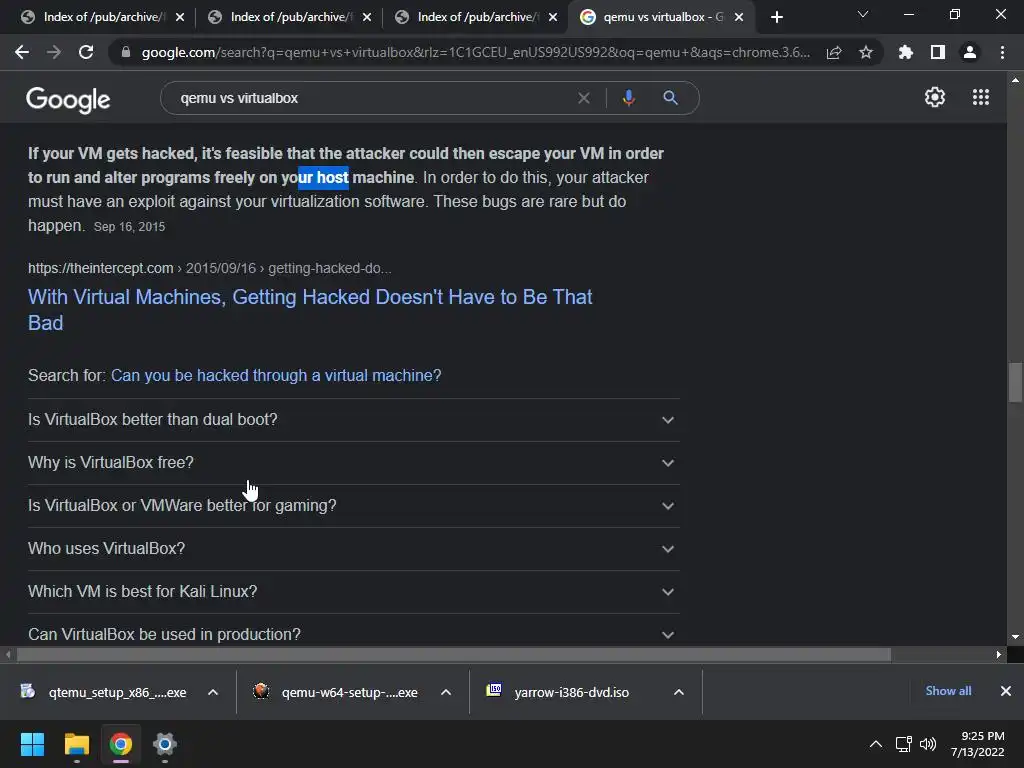This screenshot has width=1024, height=768.
Task: Close the first 'Index of /pub/archive' tab
Action: point(180,18)
